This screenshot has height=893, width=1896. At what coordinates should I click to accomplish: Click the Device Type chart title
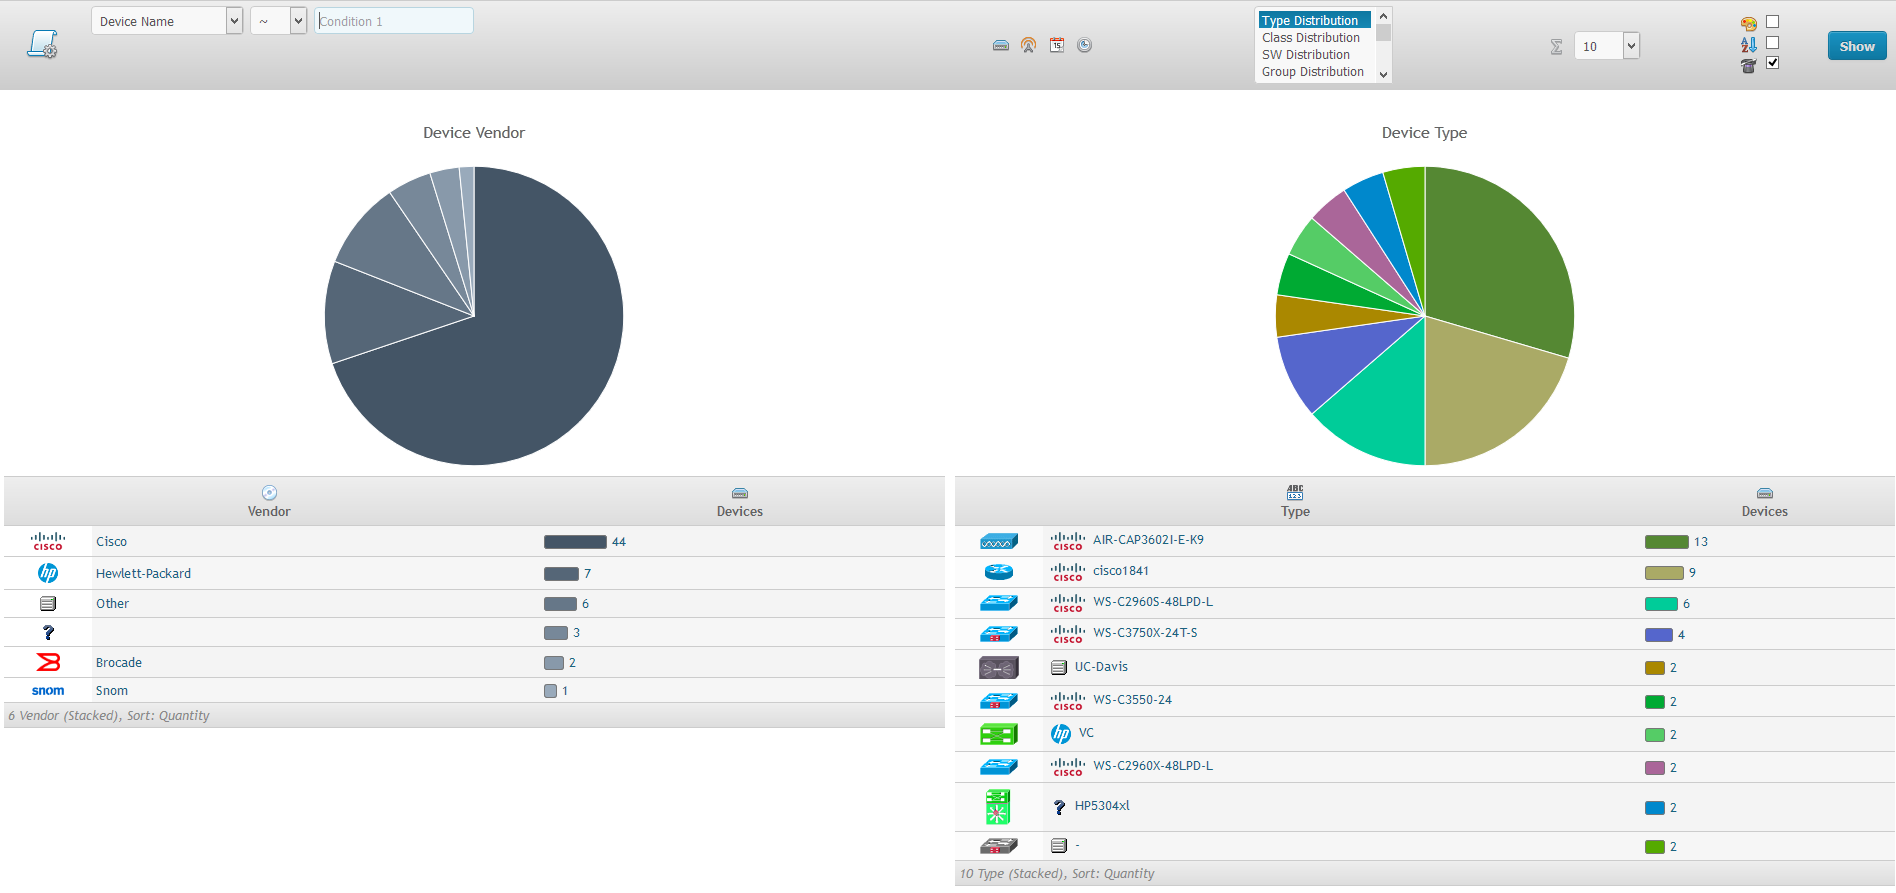click(1424, 133)
